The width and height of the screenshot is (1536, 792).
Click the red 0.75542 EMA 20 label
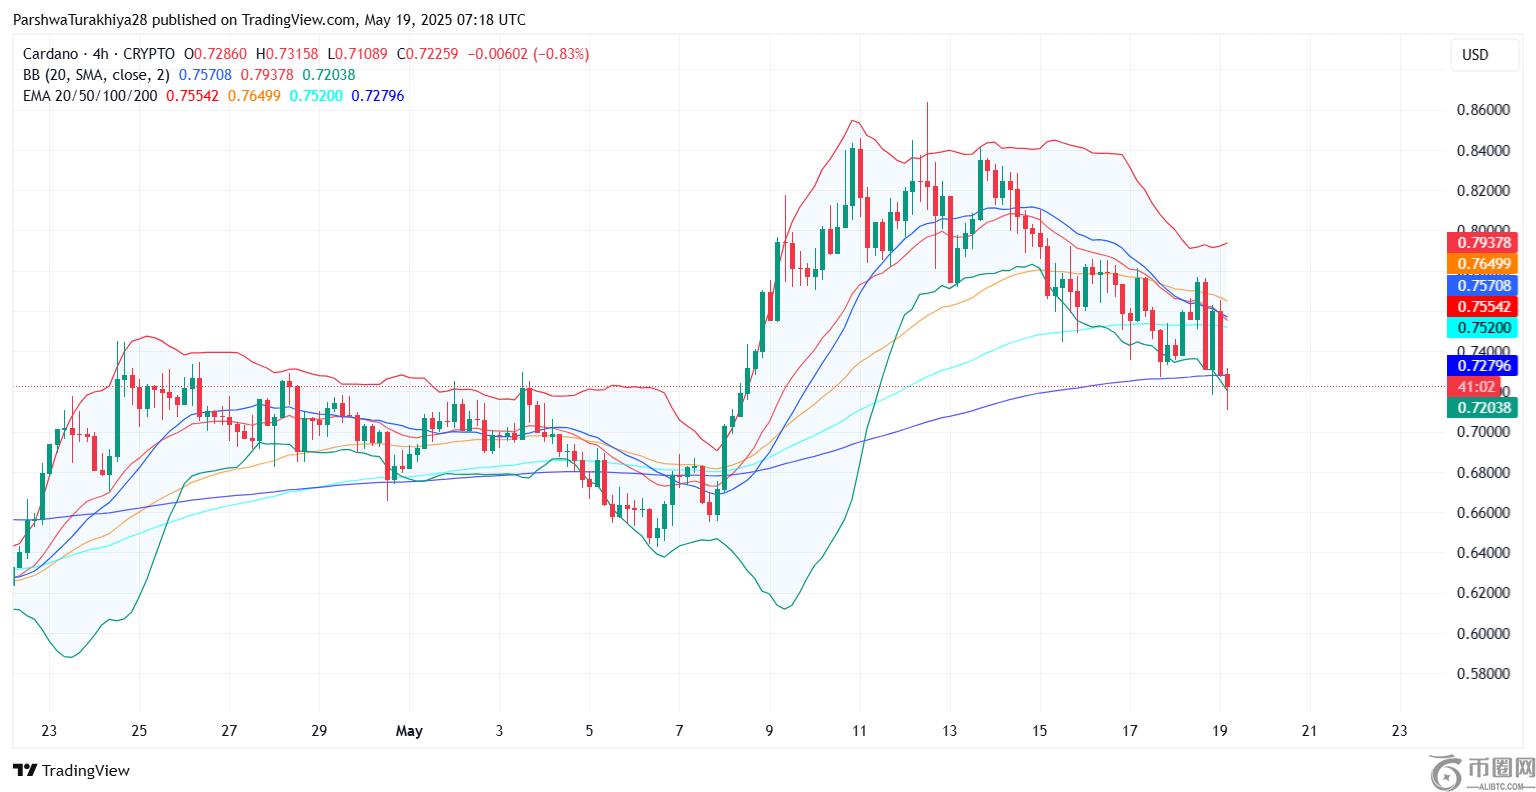pos(1482,306)
